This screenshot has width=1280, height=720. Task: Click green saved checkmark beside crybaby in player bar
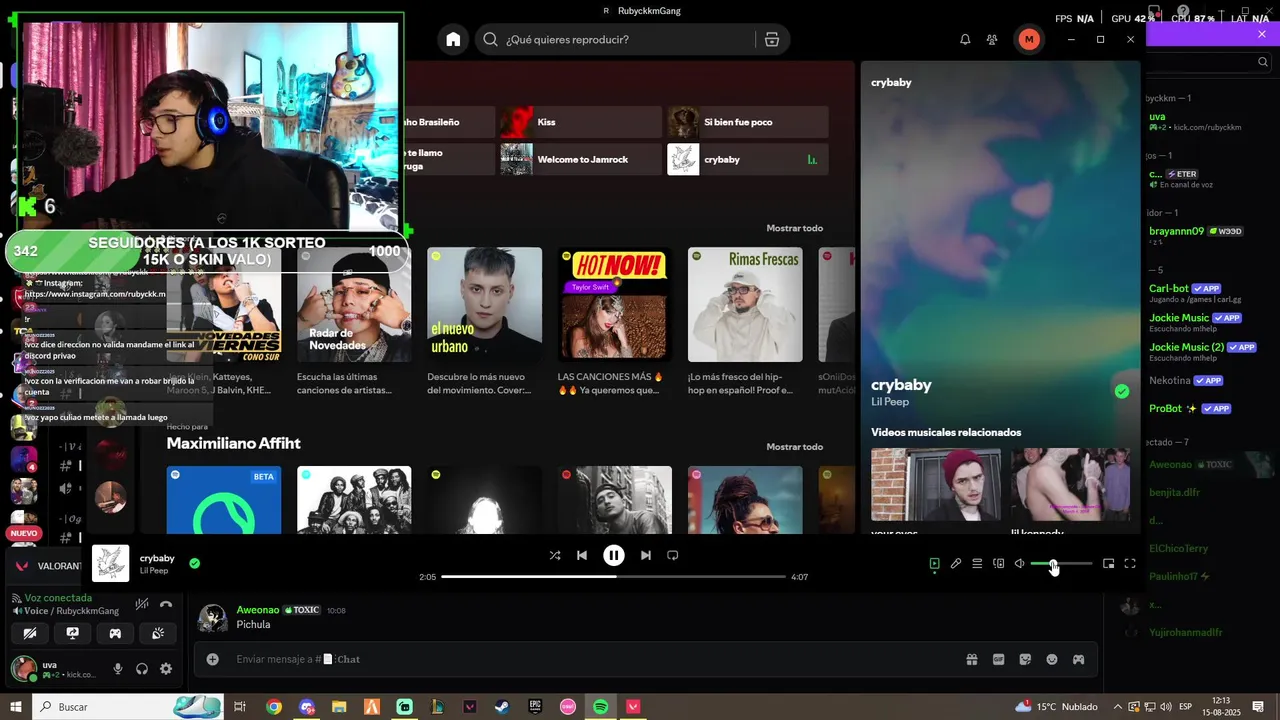coord(195,563)
